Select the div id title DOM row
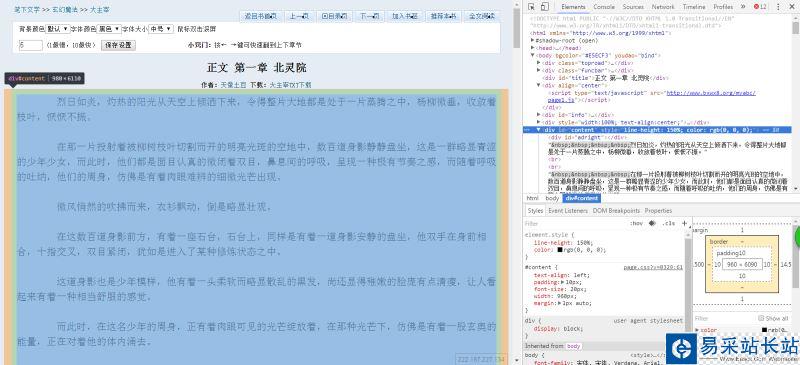Viewport: 800px width, 365px height. pyautogui.click(x=606, y=78)
